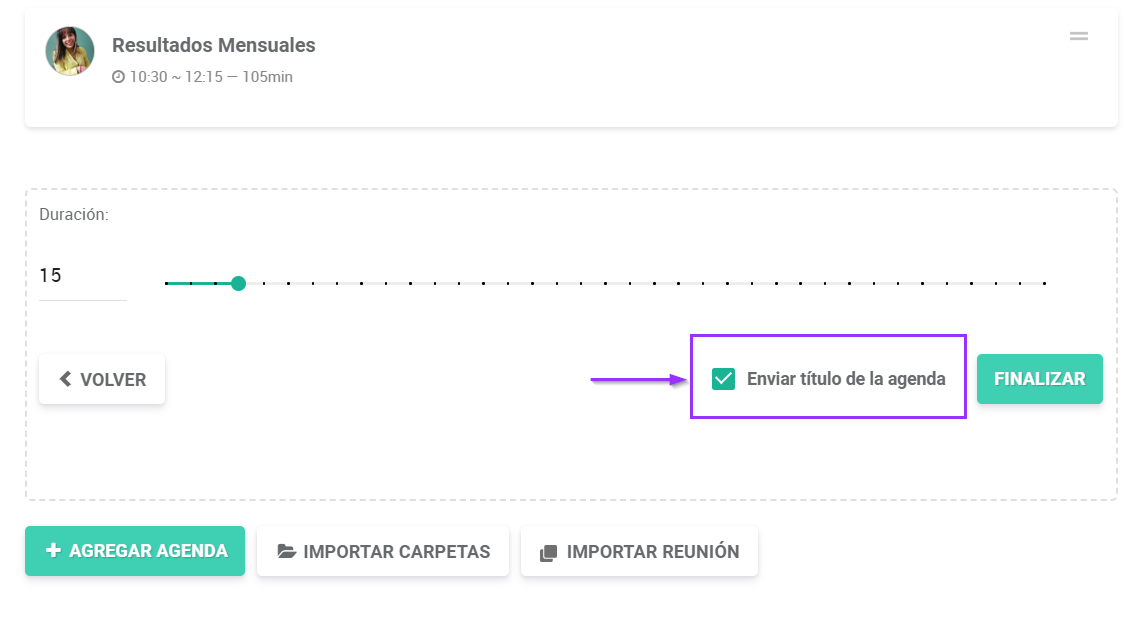Go back with the VOLVER button

tap(102, 379)
